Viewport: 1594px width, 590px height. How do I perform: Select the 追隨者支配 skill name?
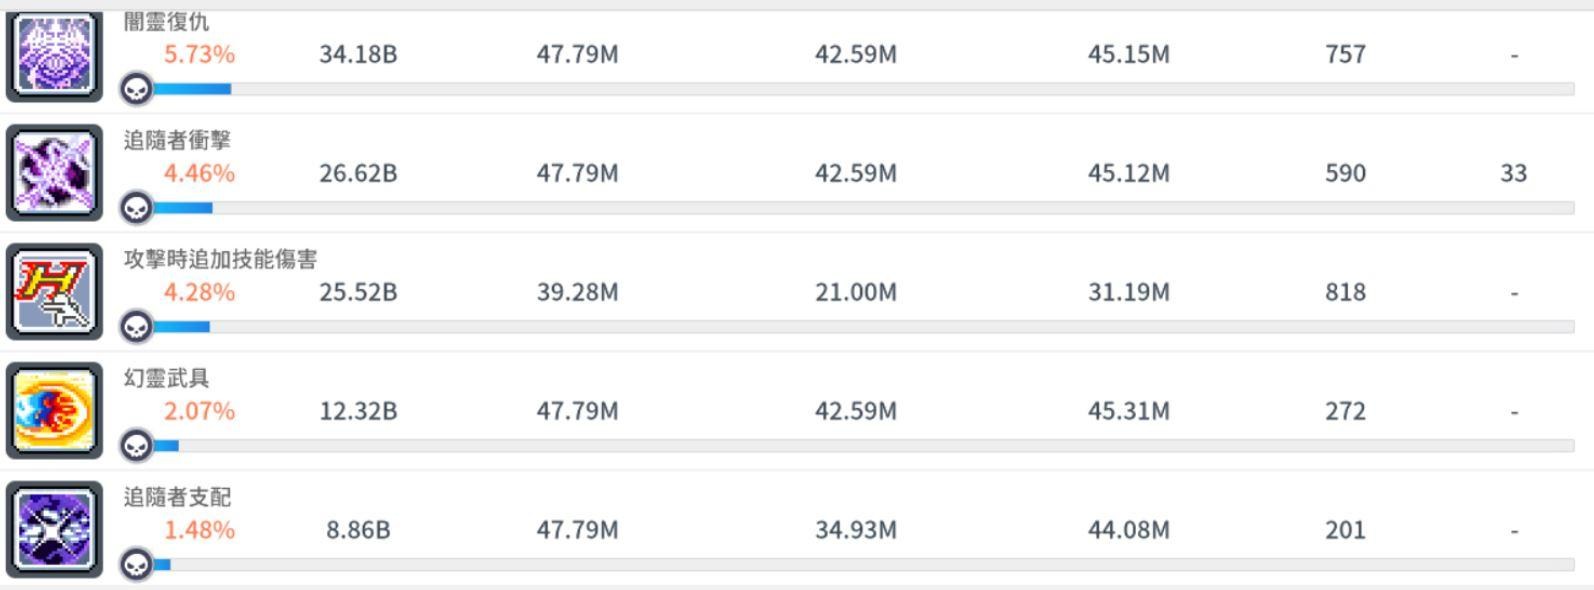tap(177, 498)
